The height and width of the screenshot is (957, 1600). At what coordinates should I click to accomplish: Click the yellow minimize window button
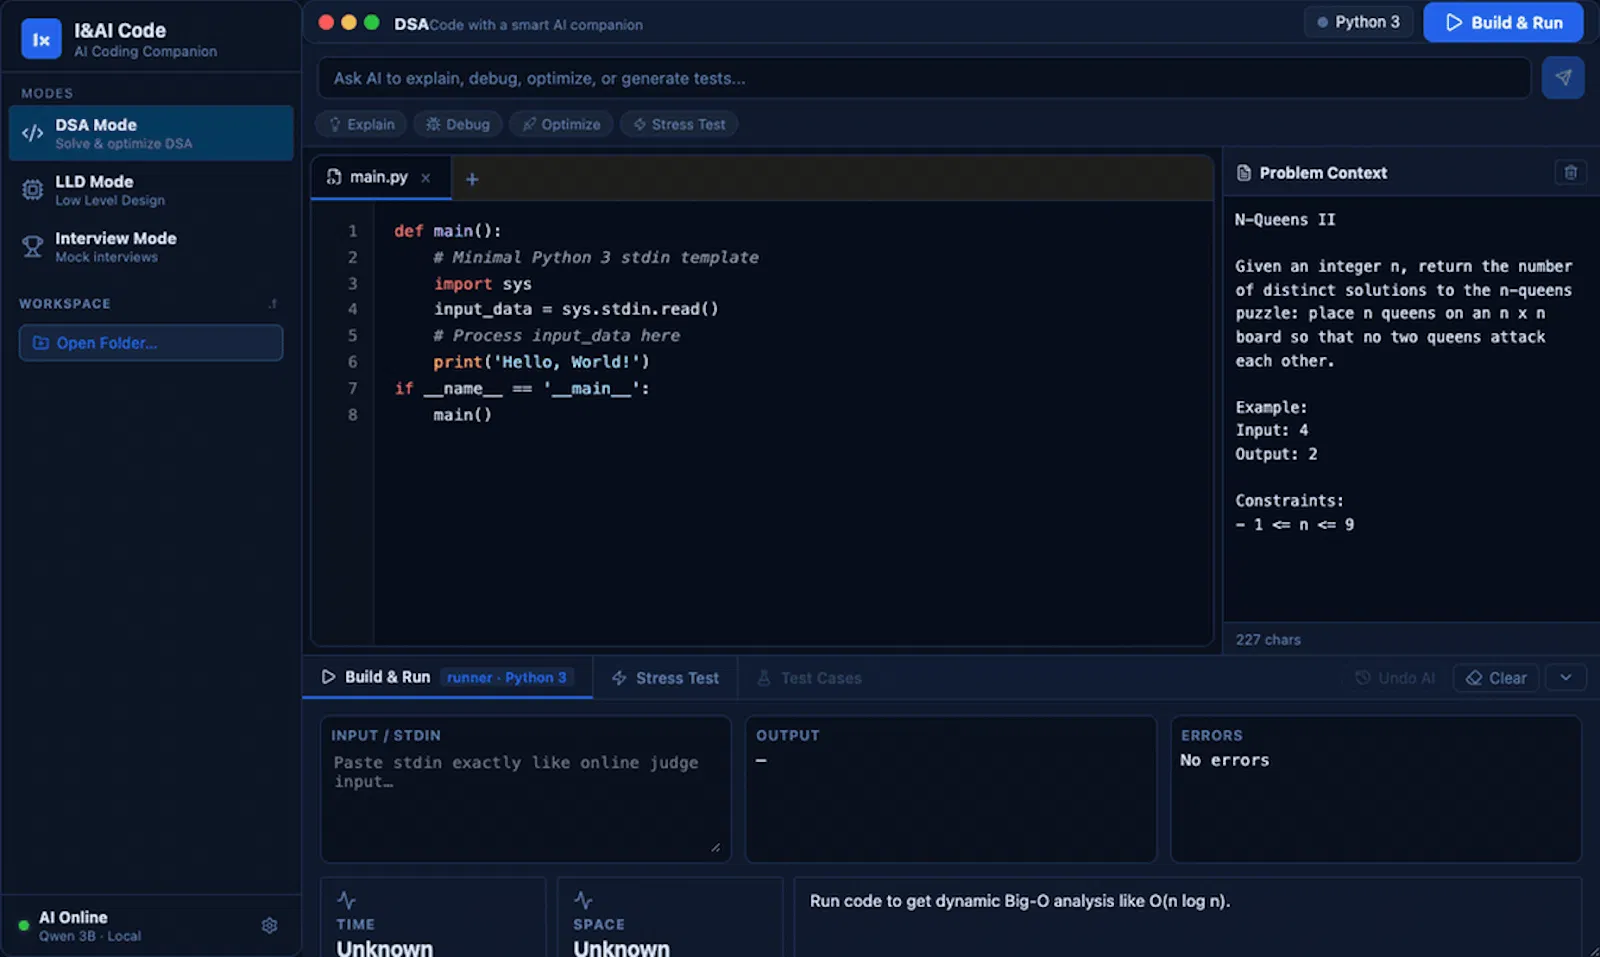[349, 22]
